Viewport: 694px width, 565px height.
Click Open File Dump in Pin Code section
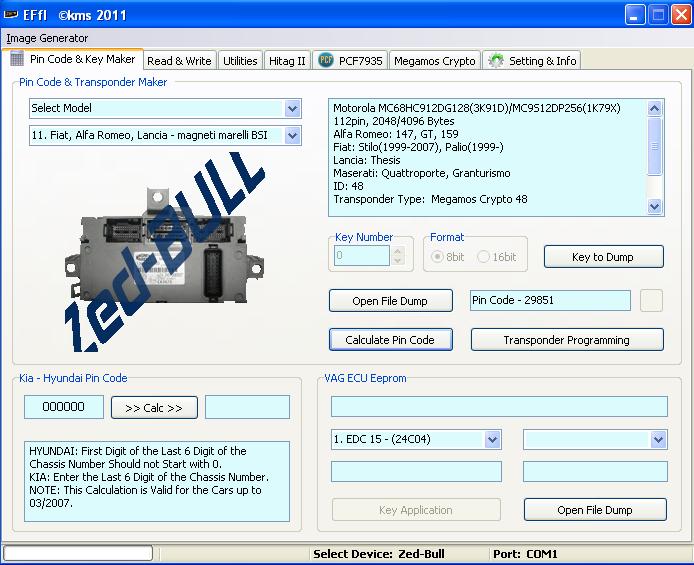[x=390, y=301]
